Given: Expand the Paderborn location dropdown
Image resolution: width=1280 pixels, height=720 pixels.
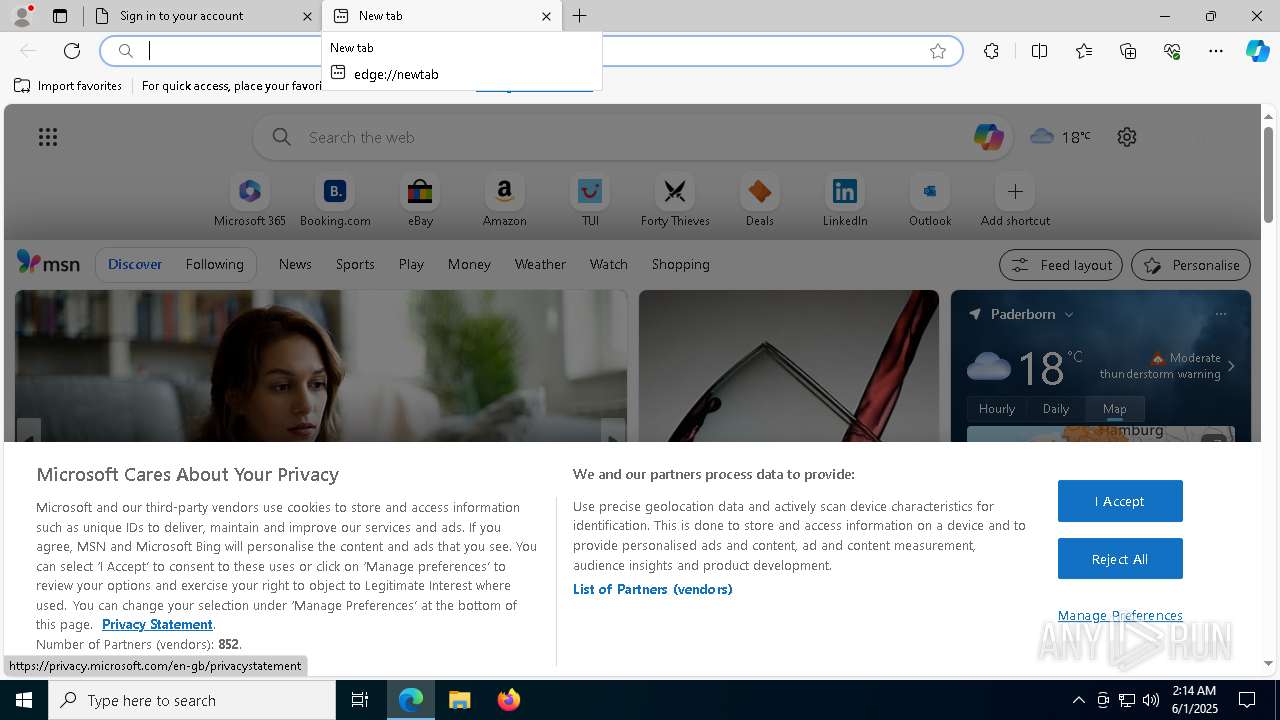Looking at the screenshot, I should 1069,314.
